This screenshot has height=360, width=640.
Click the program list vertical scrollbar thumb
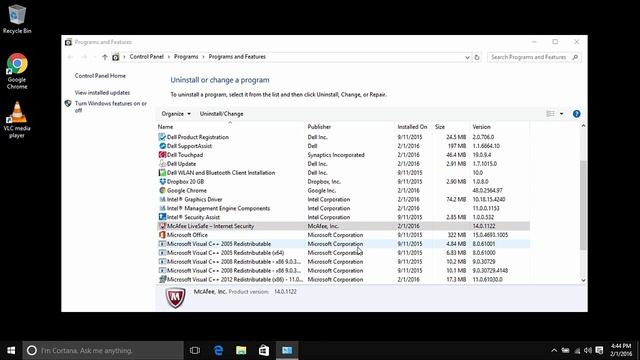coord(583,205)
